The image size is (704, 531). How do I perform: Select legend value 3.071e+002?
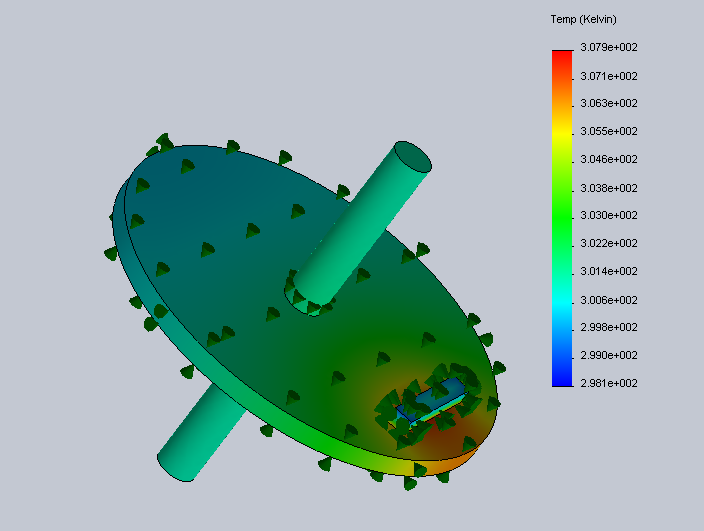click(x=609, y=76)
